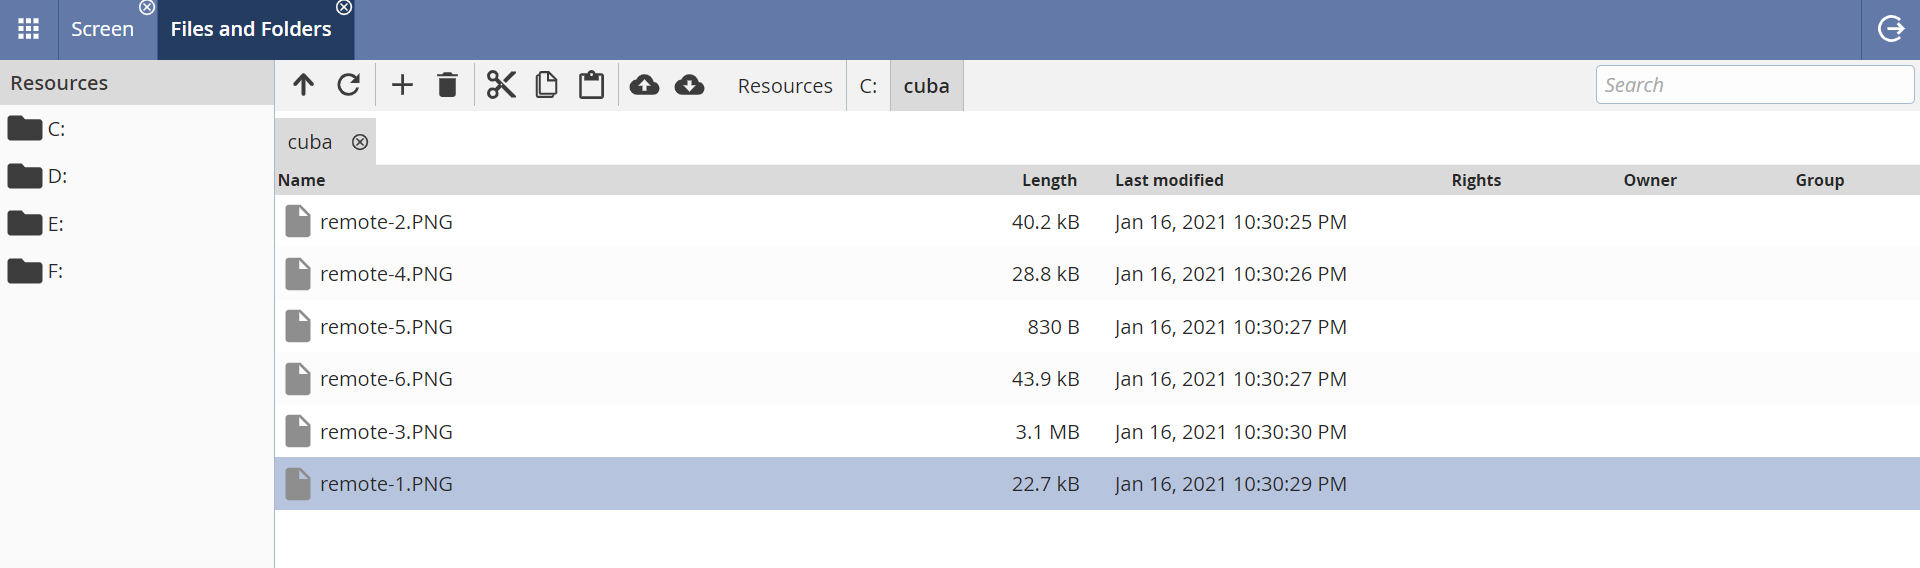Click the logout icon at top right
1920x568 pixels.
pyautogui.click(x=1891, y=29)
